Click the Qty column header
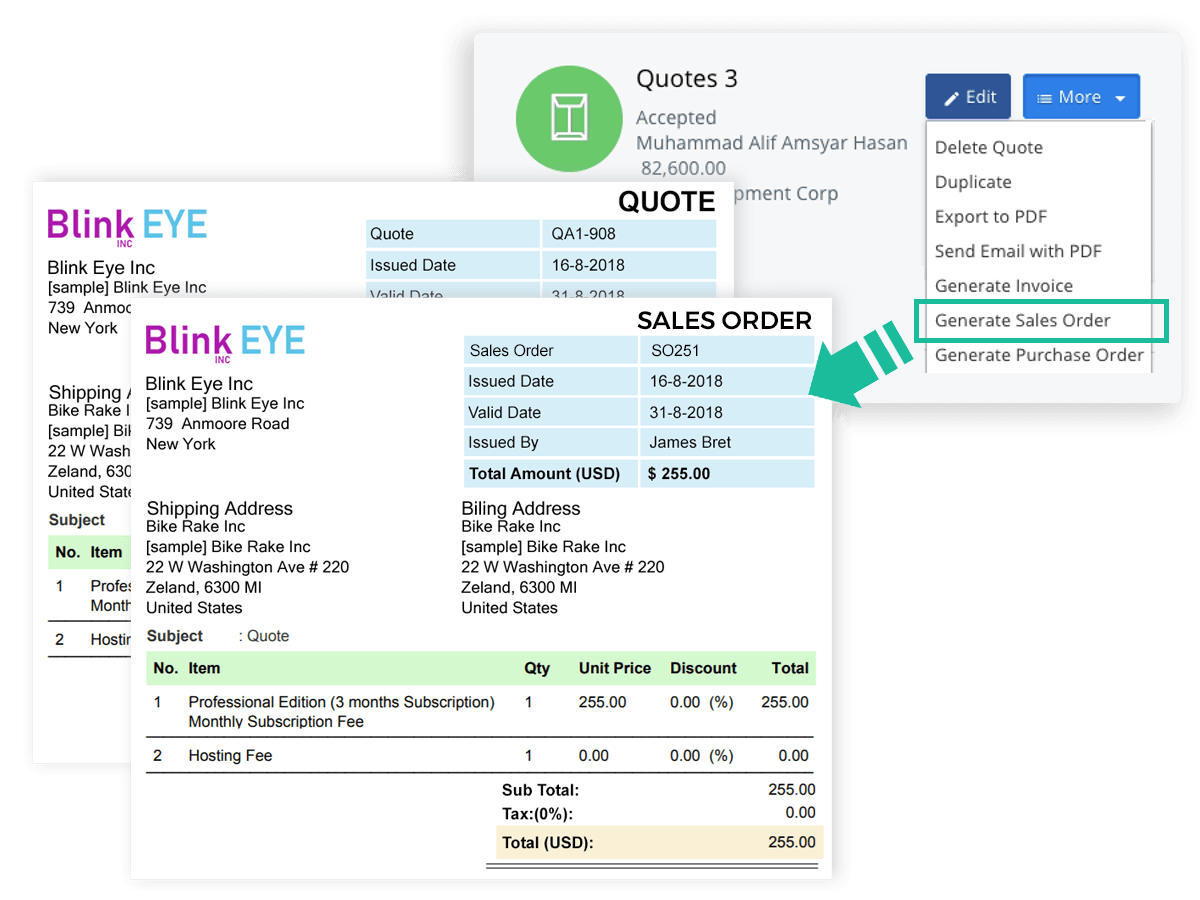 click(x=537, y=668)
